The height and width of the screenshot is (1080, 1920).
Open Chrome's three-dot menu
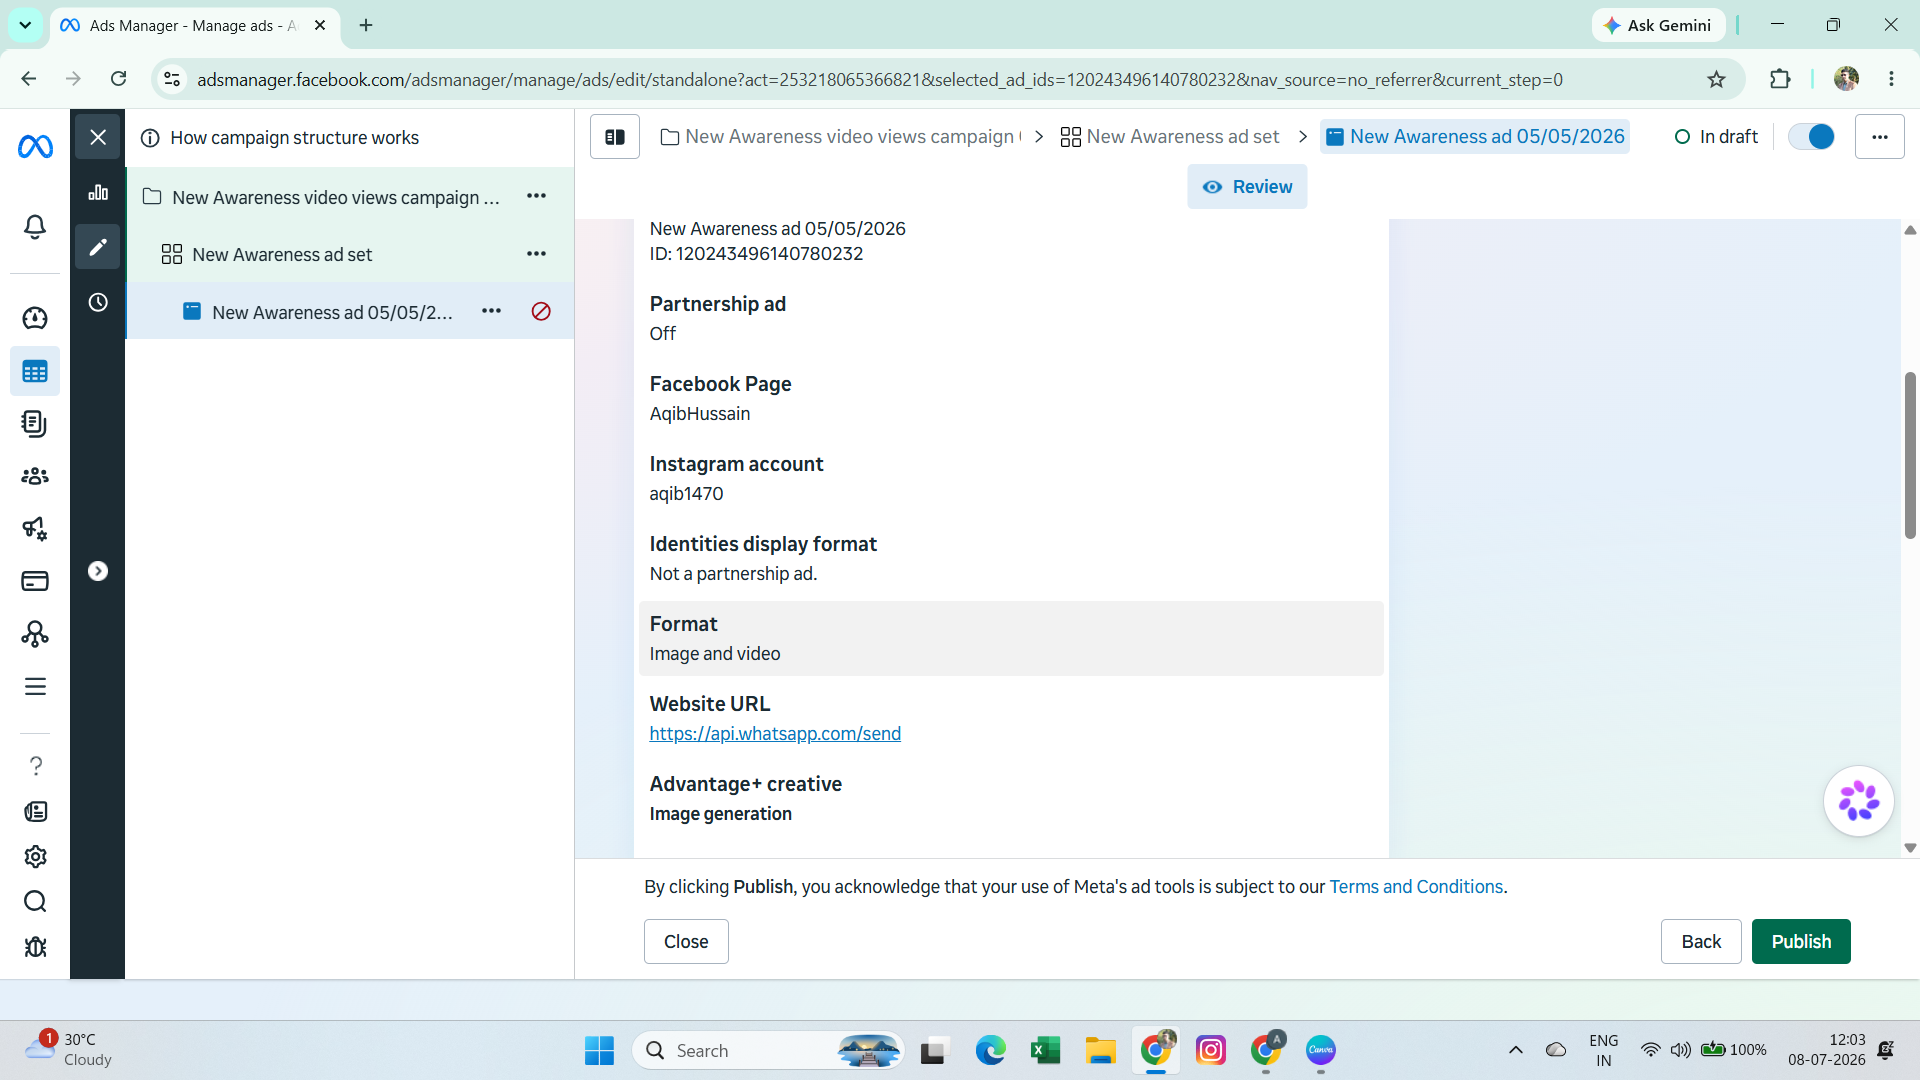1891,79
